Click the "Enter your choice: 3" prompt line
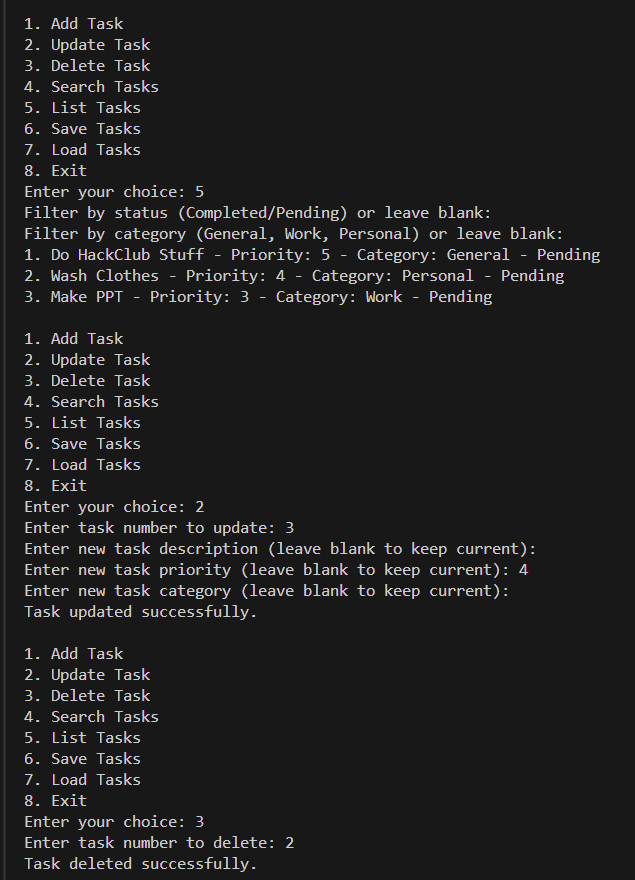 (114, 822)
